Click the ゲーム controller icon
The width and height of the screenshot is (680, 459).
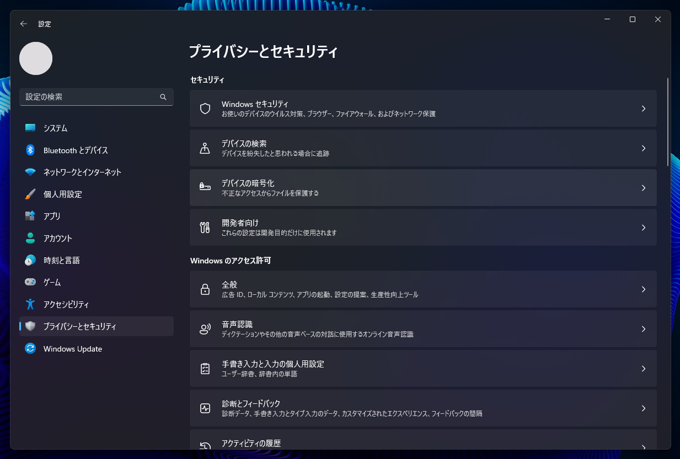point(30,282)
